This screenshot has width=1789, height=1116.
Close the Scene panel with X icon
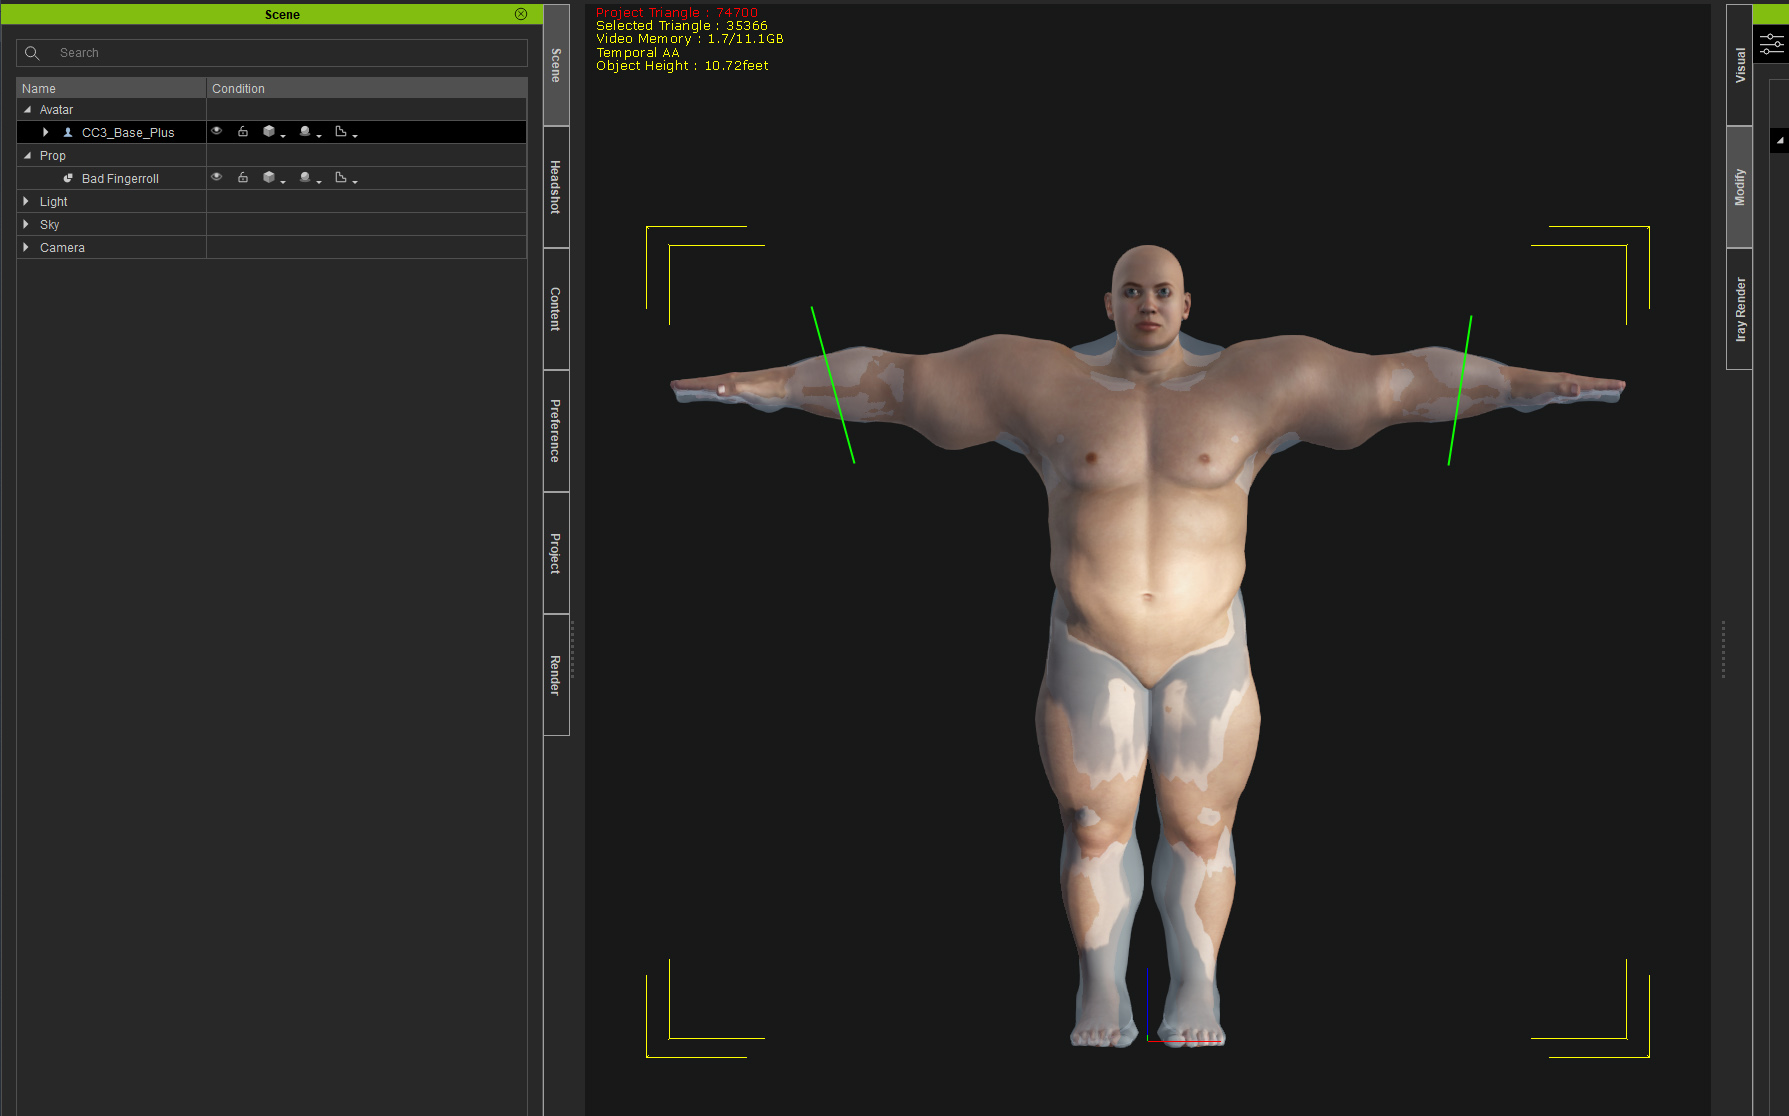(521, 14)
